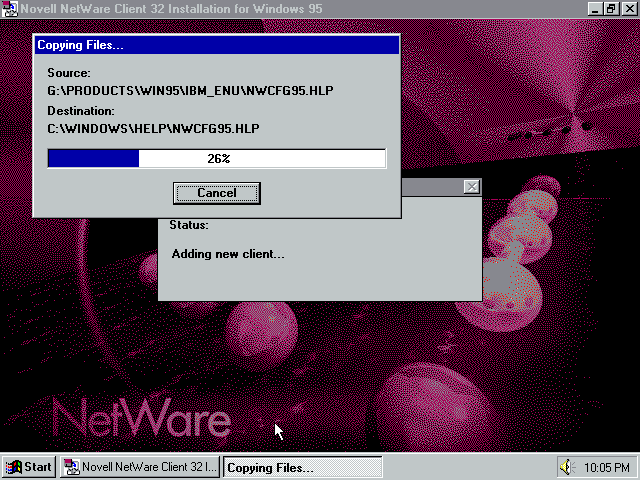Click the Copying Files dialog title bar
The width and height of the screenshot is (640, 480).
217,45
